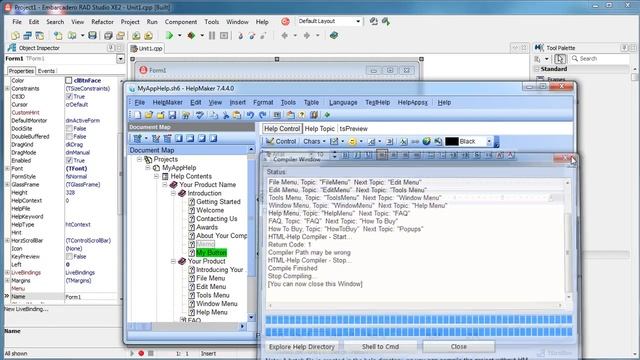The image size is (640, 360).
Task: Open the Default Layout dropdown
Action: coord(358,21)
